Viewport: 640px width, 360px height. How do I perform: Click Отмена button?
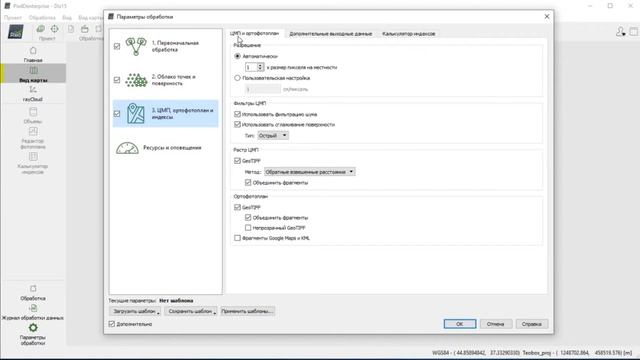point(496,324)
